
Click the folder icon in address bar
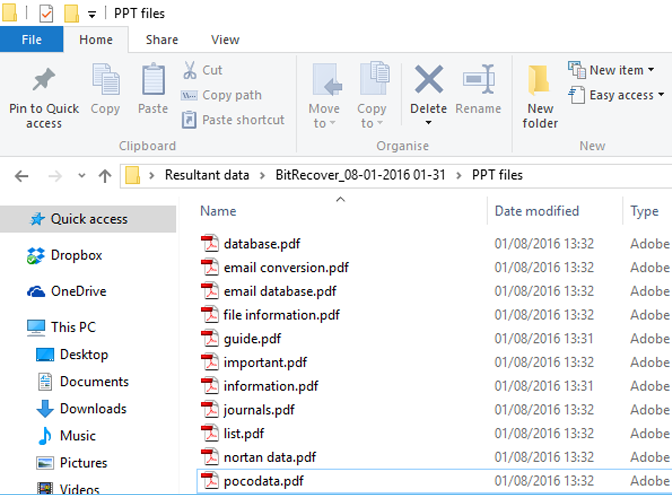[132, 175]
